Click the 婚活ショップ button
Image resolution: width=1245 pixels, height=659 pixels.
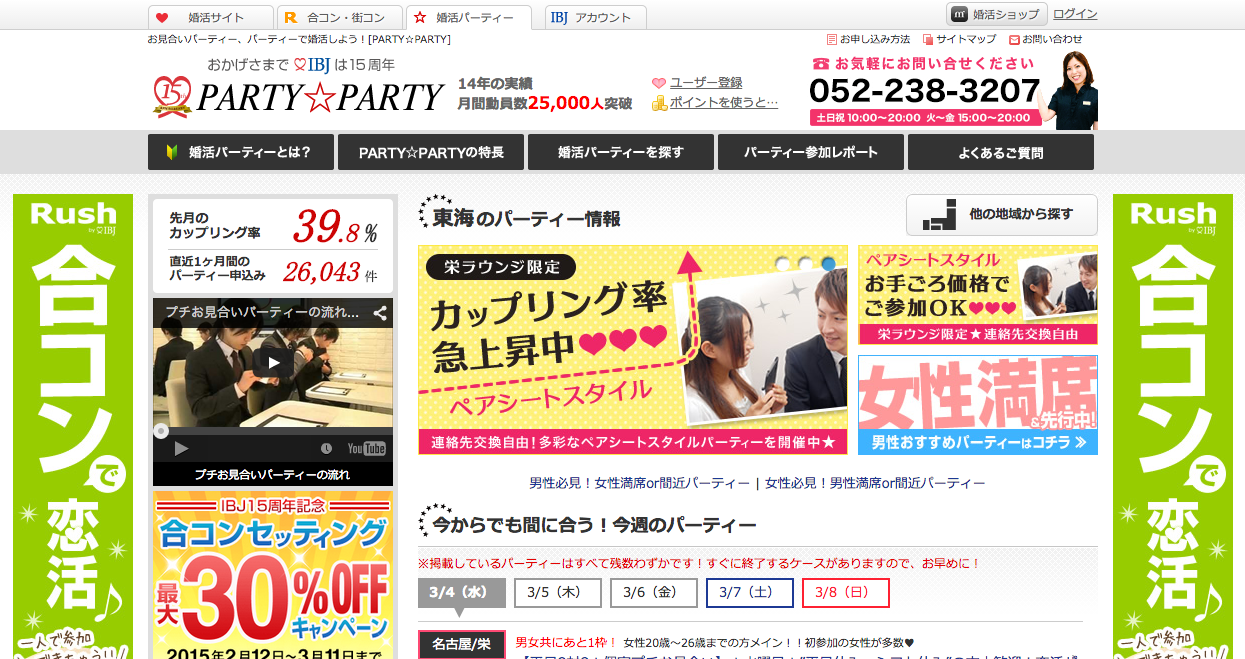tap(996, 14)
